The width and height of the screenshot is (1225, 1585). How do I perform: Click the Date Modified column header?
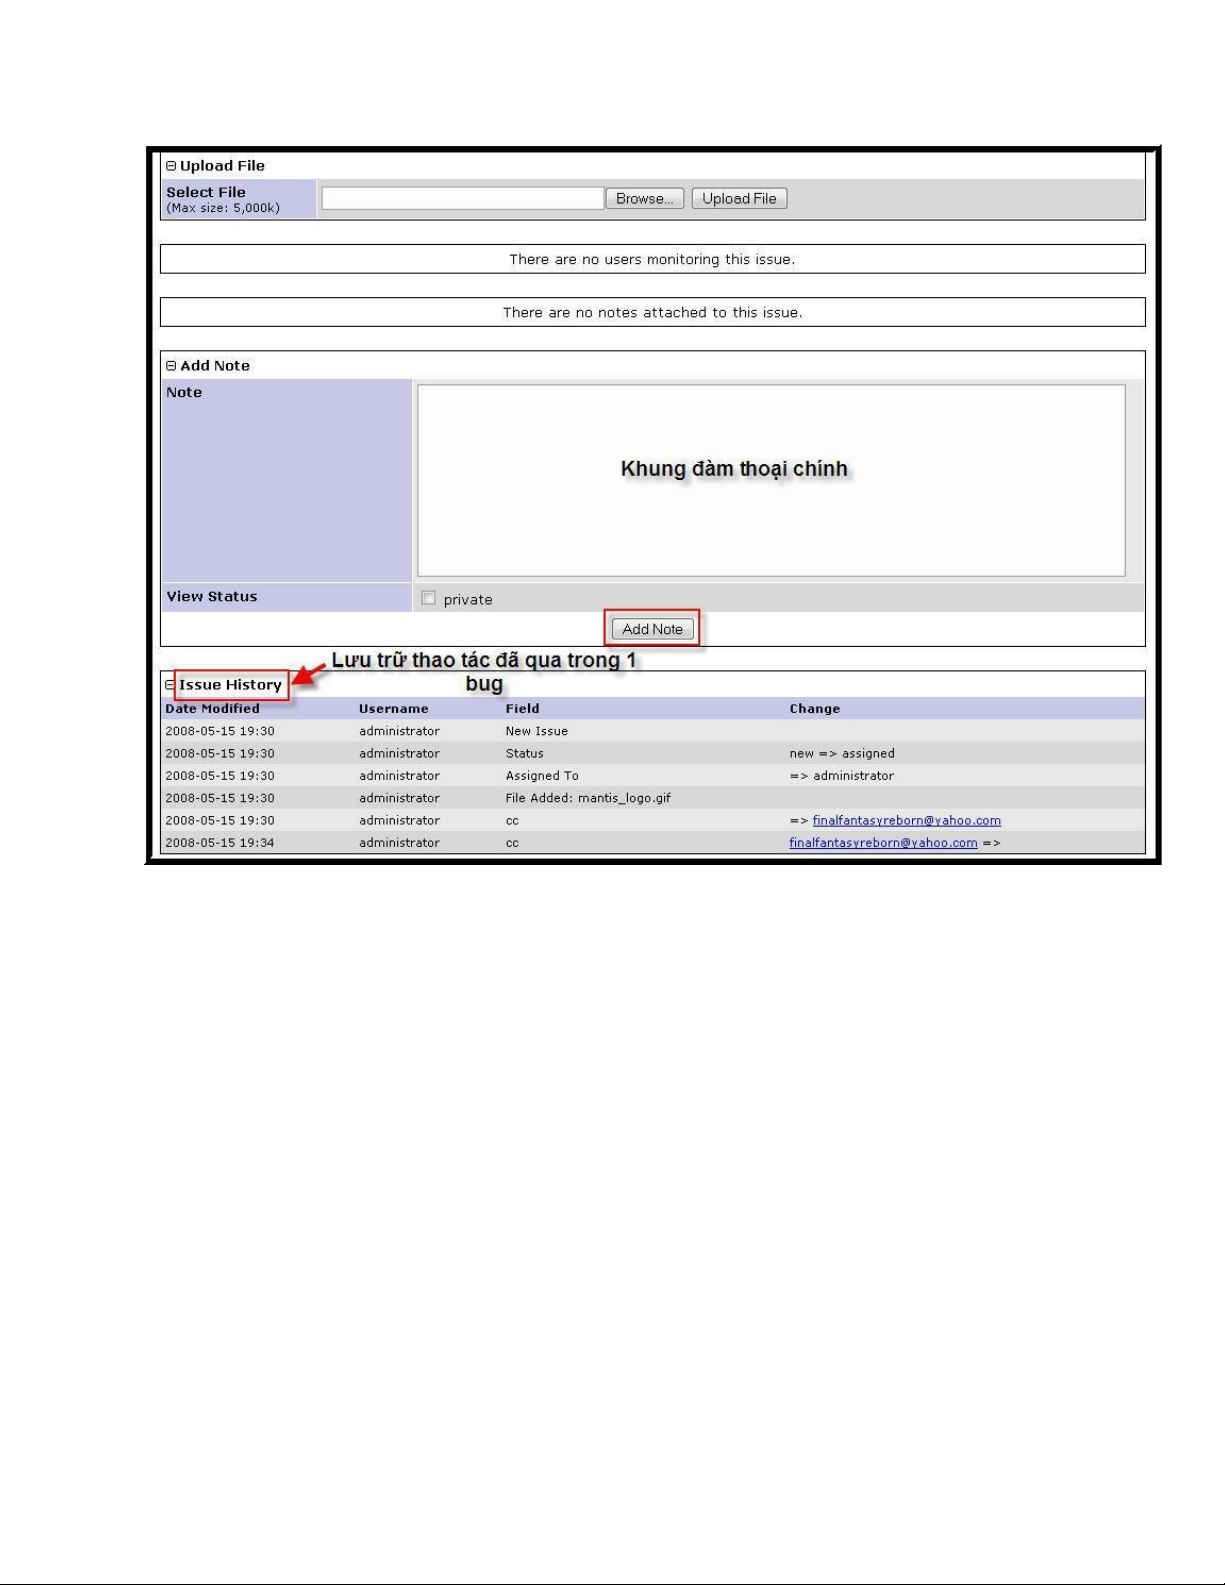point(212,709)
